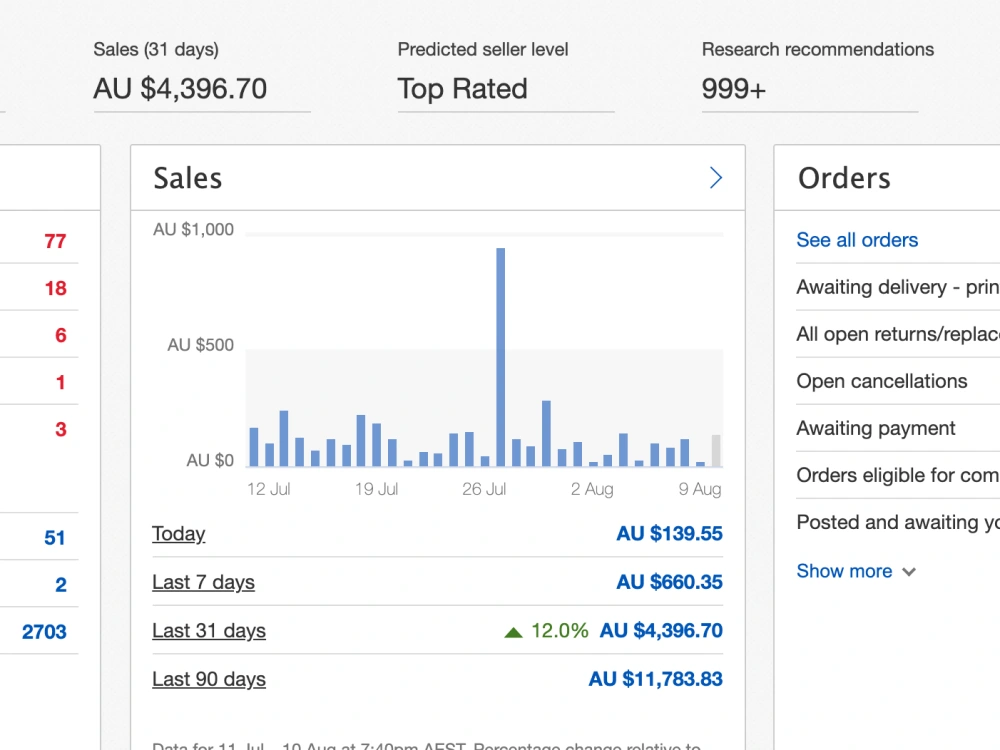Image resolution: width=1000 pixels, height=750 pixels.
Task: Click the Show more chevron in Orders
Action: click(x=906, y=572)
